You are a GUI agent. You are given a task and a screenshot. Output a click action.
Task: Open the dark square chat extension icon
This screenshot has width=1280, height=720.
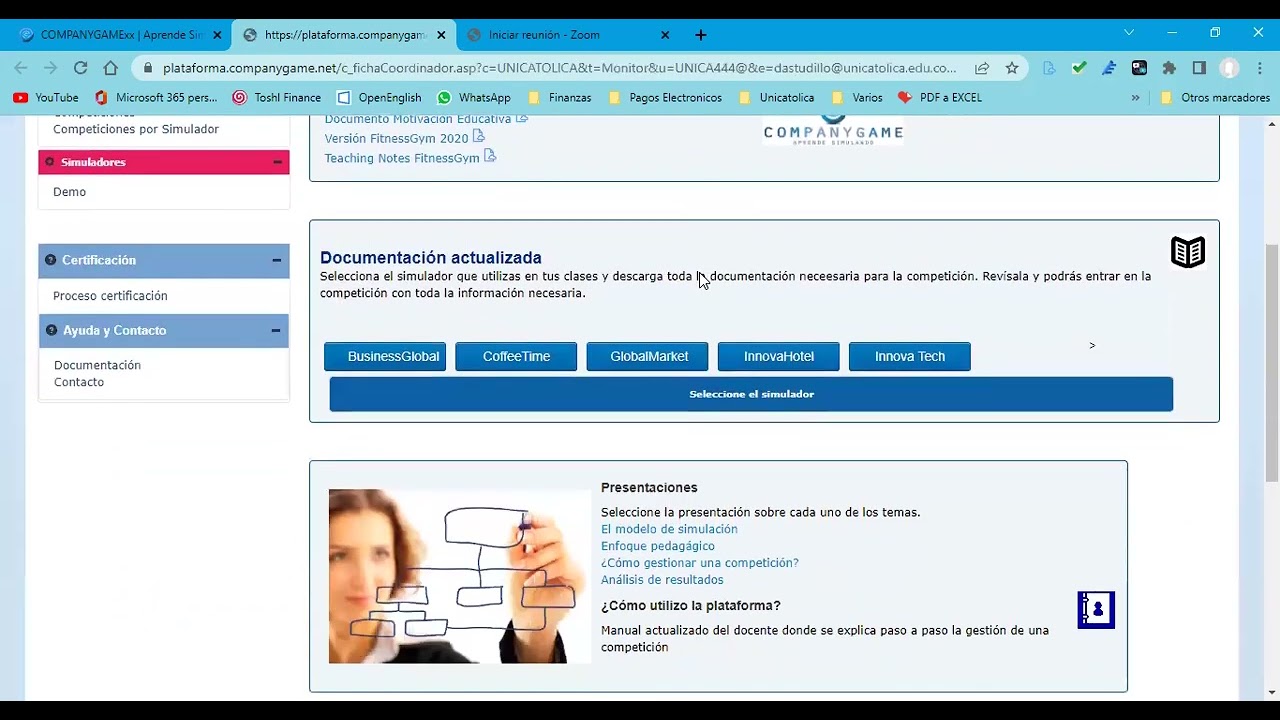(1139, 68)
